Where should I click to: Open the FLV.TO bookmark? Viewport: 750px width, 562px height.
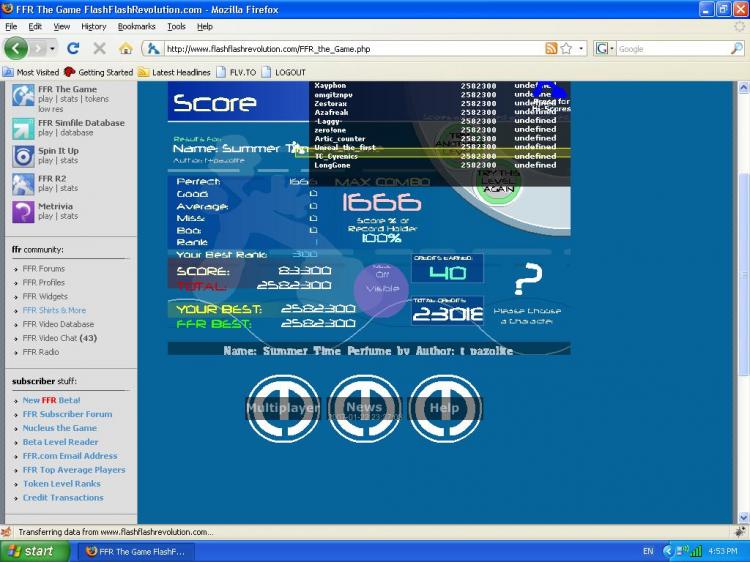[x=236, y=72]
